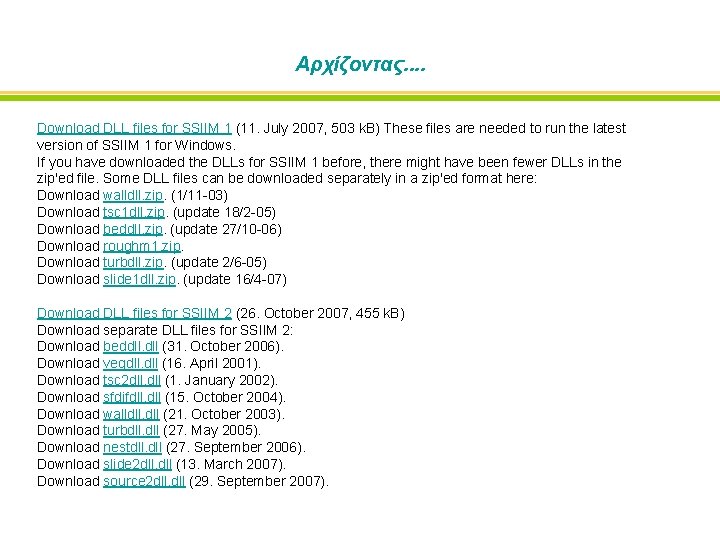Click date '(16. April 2001)'
720x540 pixels.
[x=209, y=364]
